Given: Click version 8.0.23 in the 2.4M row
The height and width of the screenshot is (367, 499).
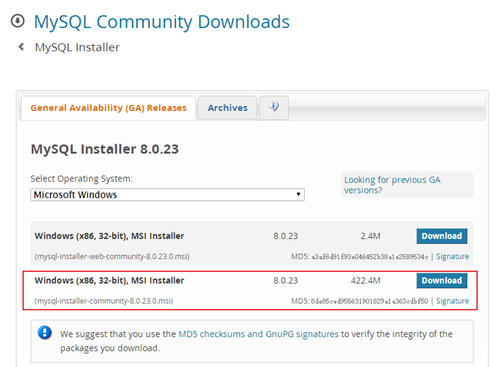Looking at the screenshot, I should click(x=286, y=236).
